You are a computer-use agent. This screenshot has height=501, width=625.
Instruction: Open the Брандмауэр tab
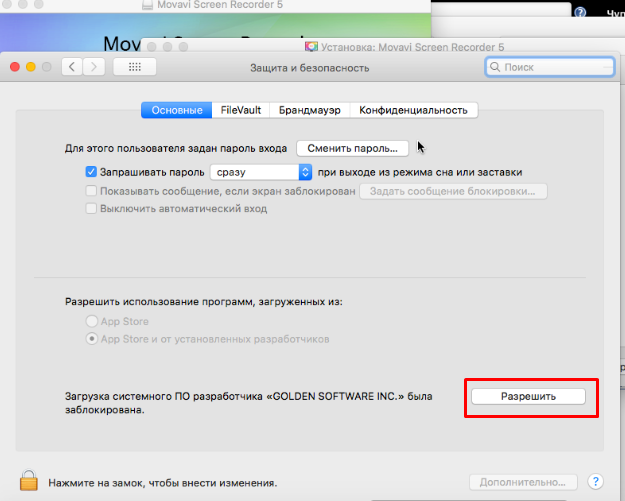pyautogui.click(x=310, y=110)
